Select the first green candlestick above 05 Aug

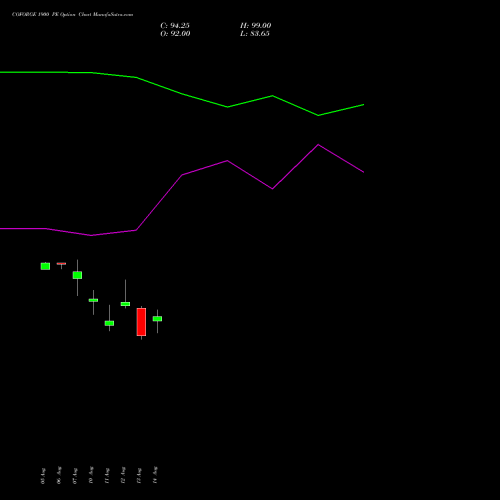[45, 266]
